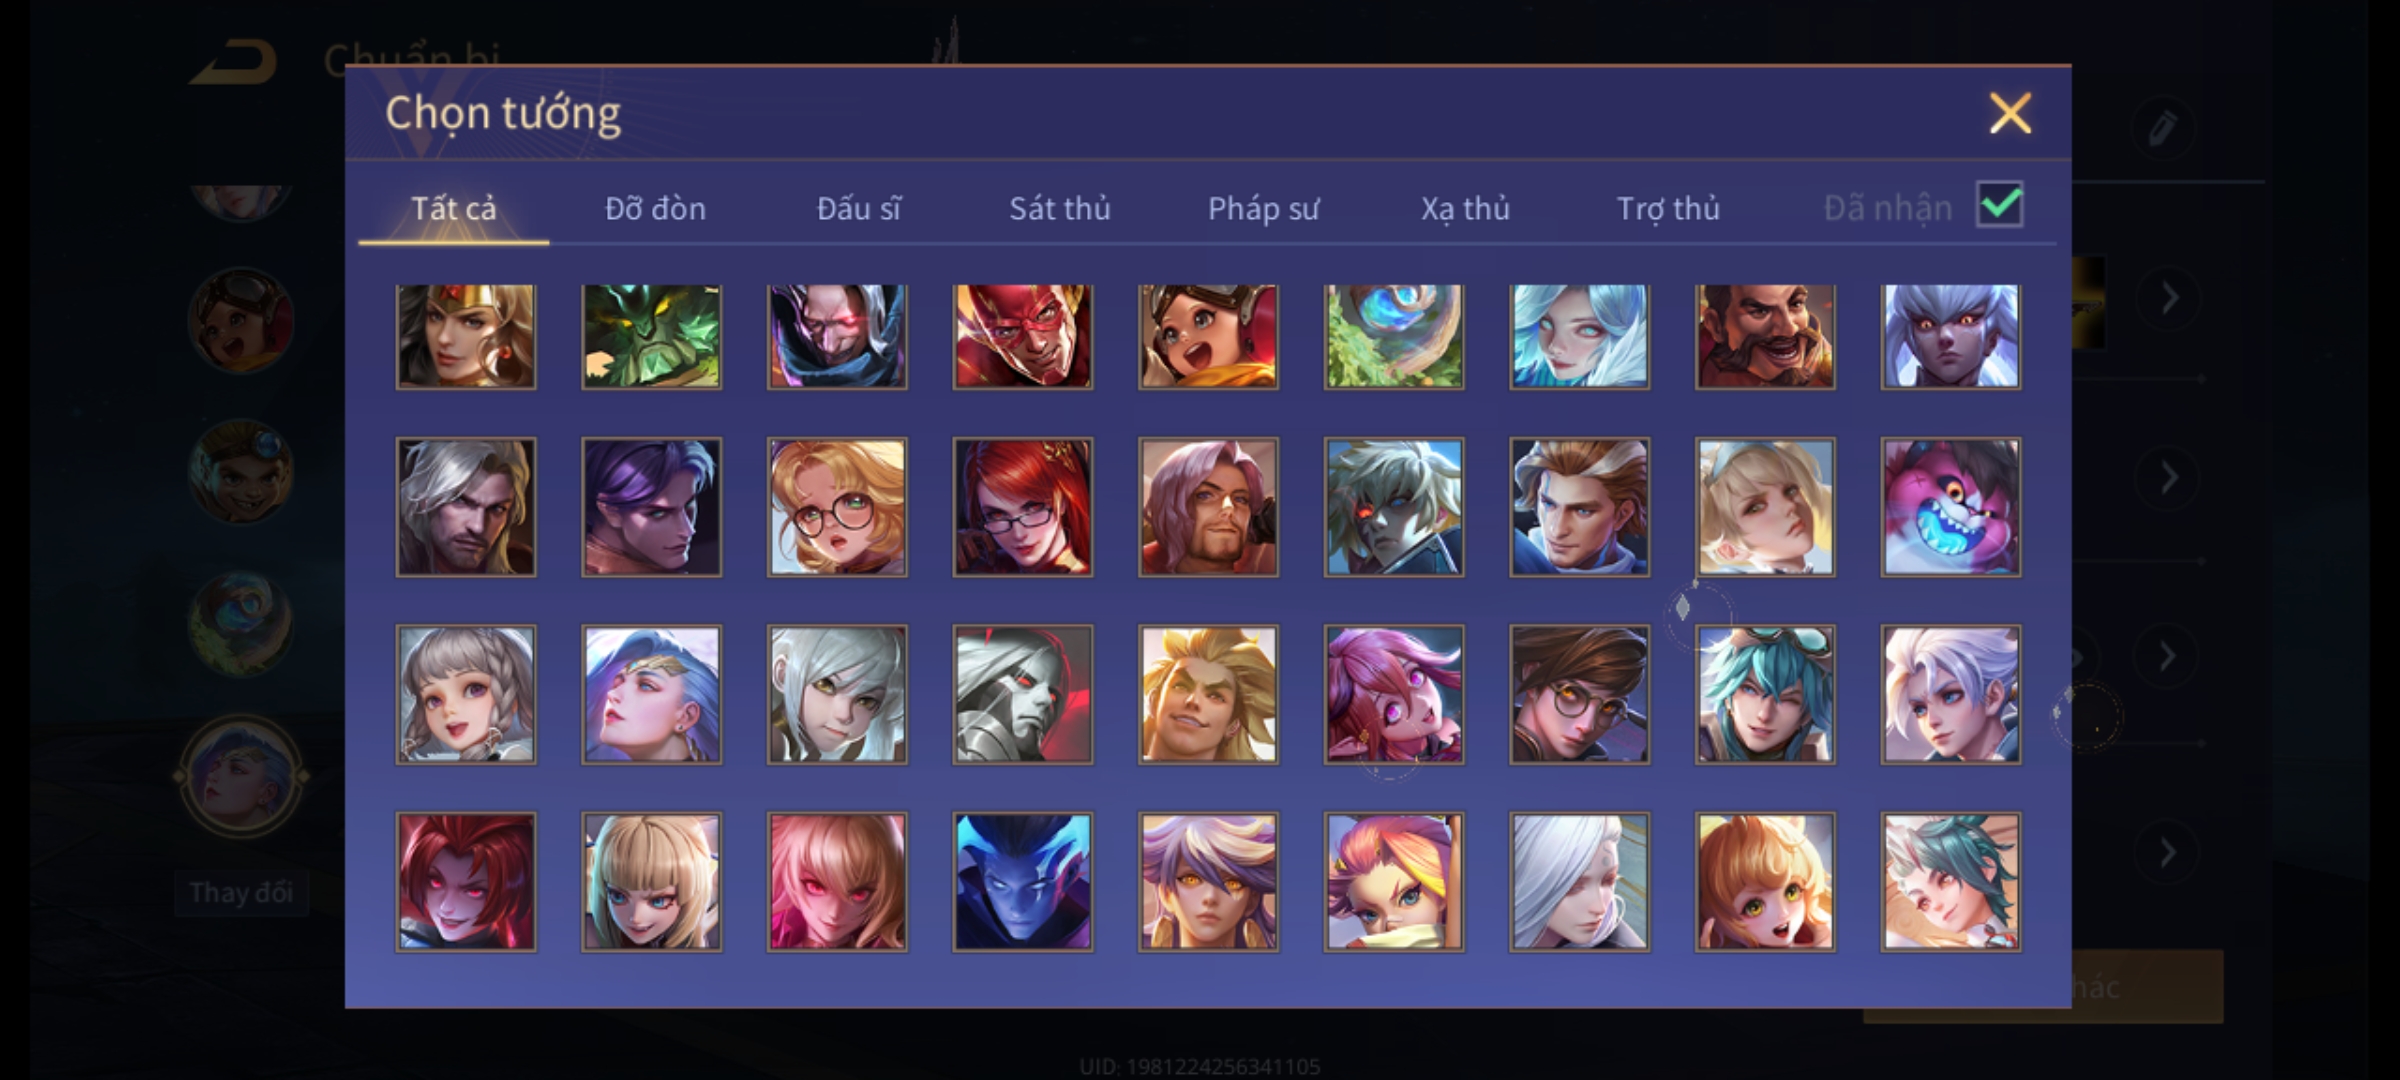
Task: Switch to the Đấu sĩ tab
Action: point(858,208)
